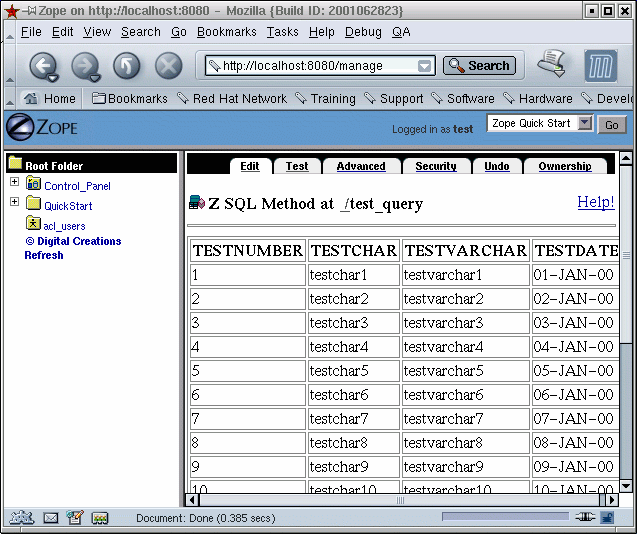The height and width of the screenshot is (534, 637).
Task: Open Composer from the status bar icon
Action: (75, 518)
